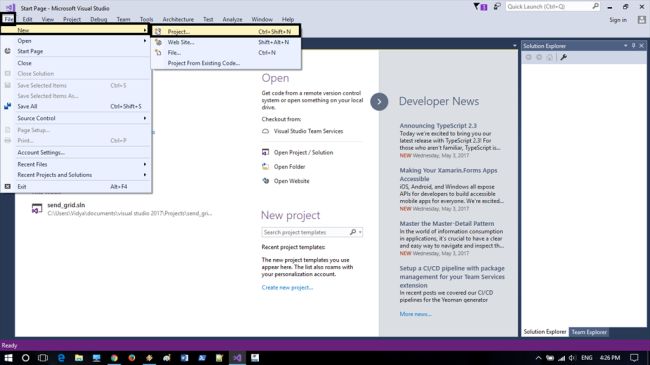The image size is (650, 365).
Task: Open Task View on the taskbar
Action: click(43, 358)
